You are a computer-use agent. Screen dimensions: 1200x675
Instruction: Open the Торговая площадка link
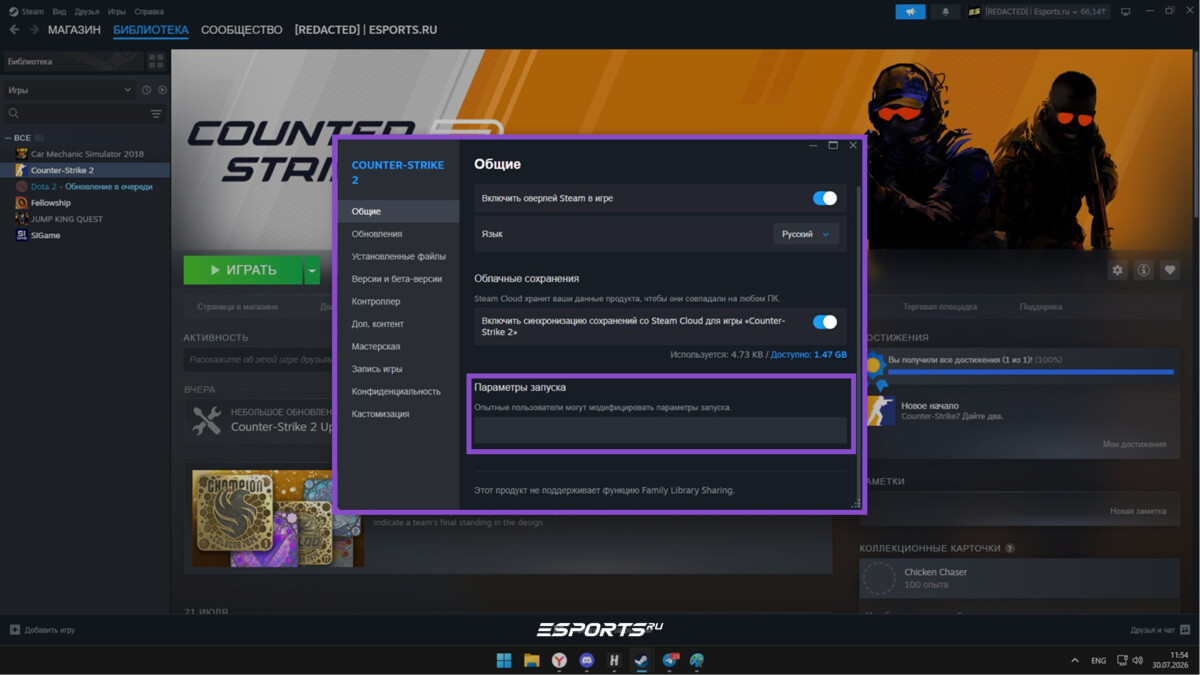click(x=940, y=306)
